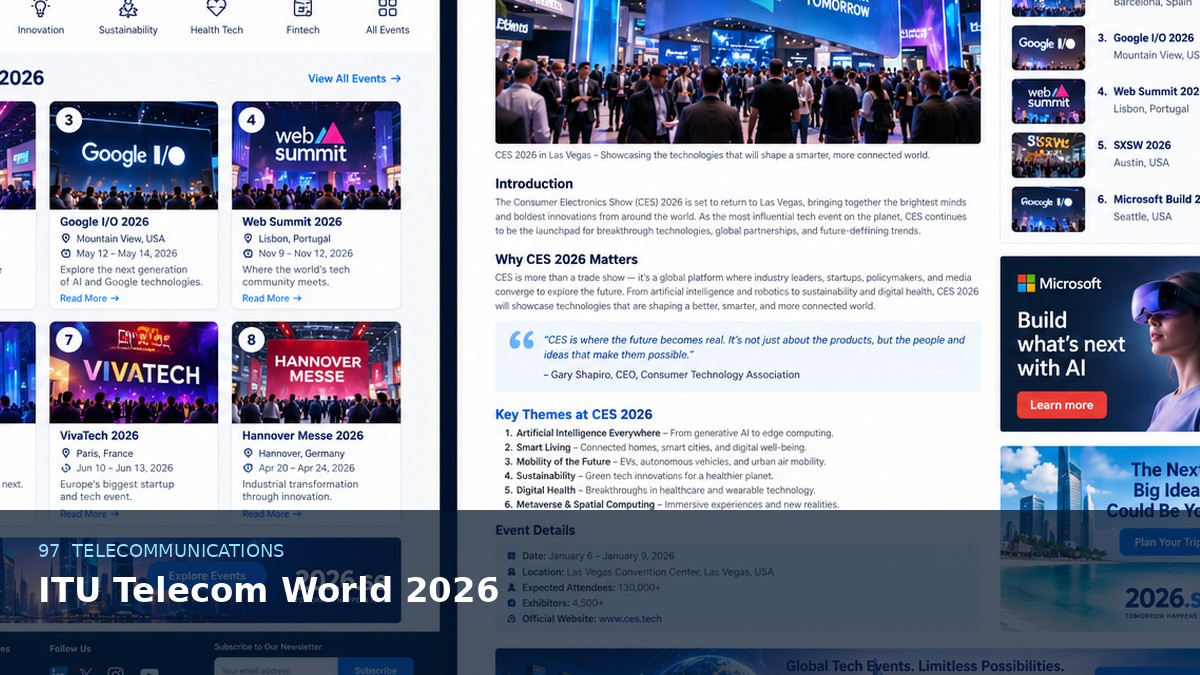The height and width of the screenshot is (675, 1200).
Task: Open the Hannover Messe card image
Action: (x=316, y=372)
